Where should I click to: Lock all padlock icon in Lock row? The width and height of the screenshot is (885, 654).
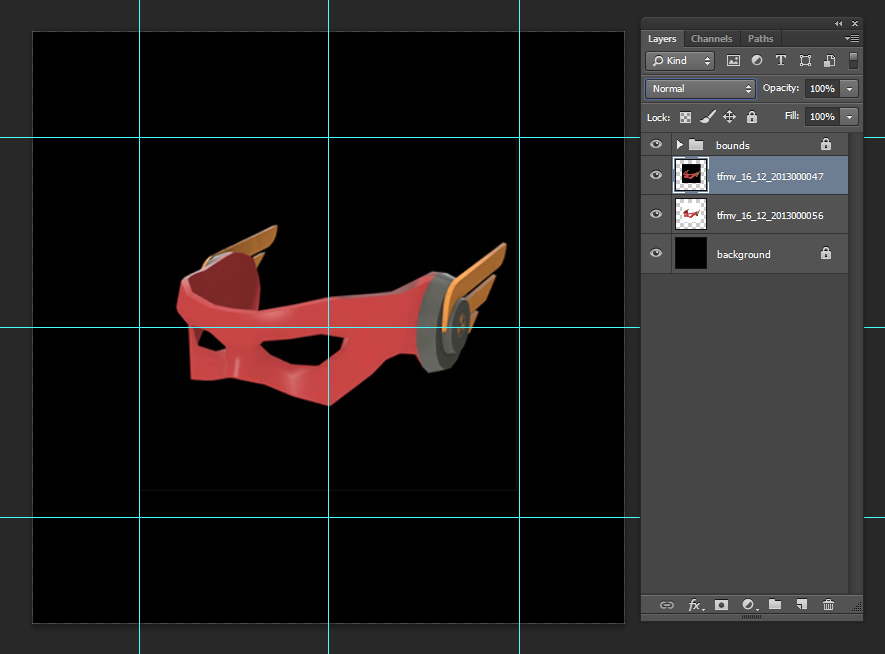click(752, 117)
